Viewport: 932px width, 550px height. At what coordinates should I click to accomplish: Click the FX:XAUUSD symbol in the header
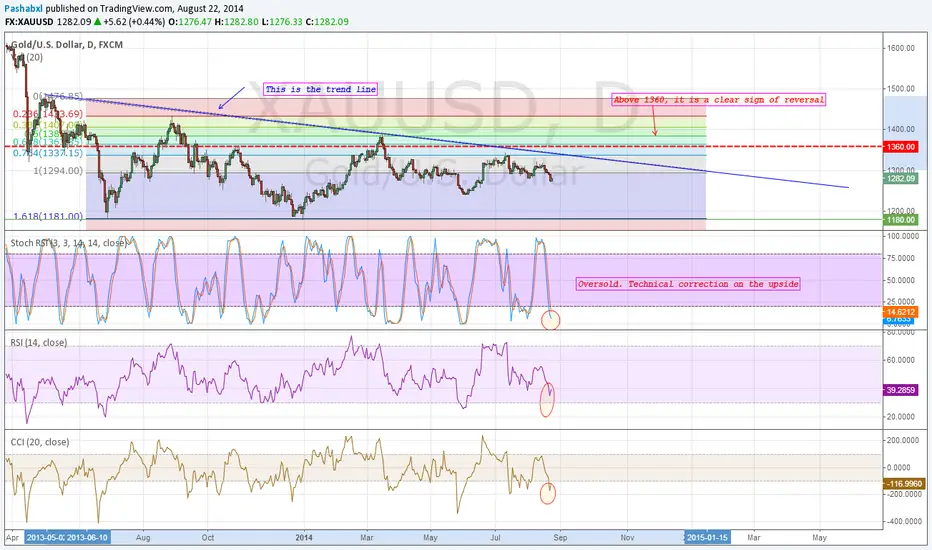(29, 21)
